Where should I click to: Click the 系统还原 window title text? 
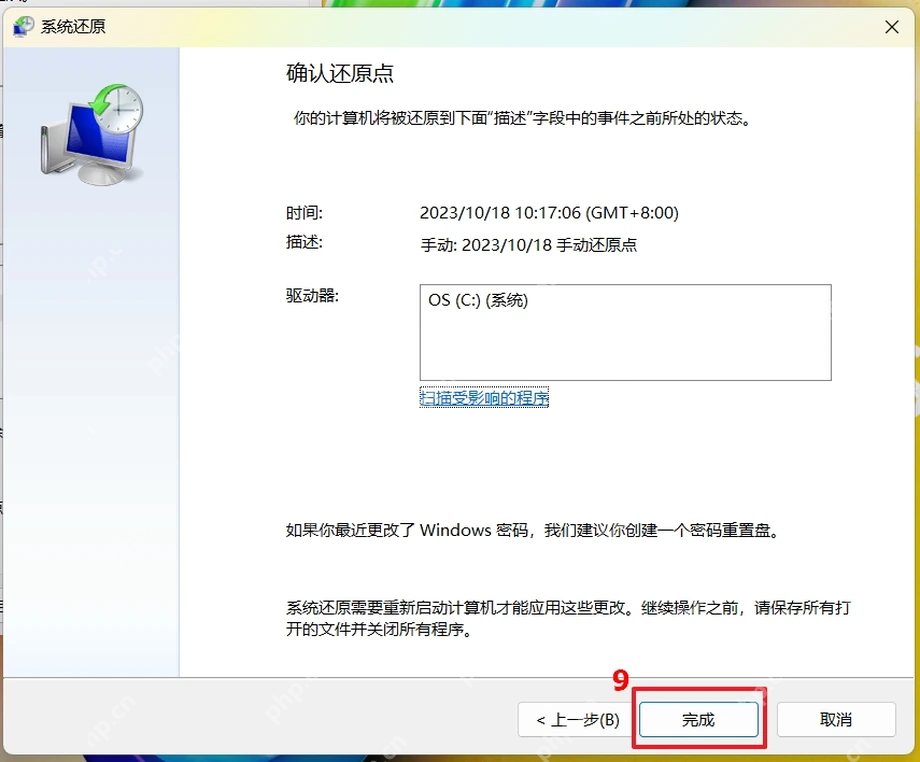(73, 26)
